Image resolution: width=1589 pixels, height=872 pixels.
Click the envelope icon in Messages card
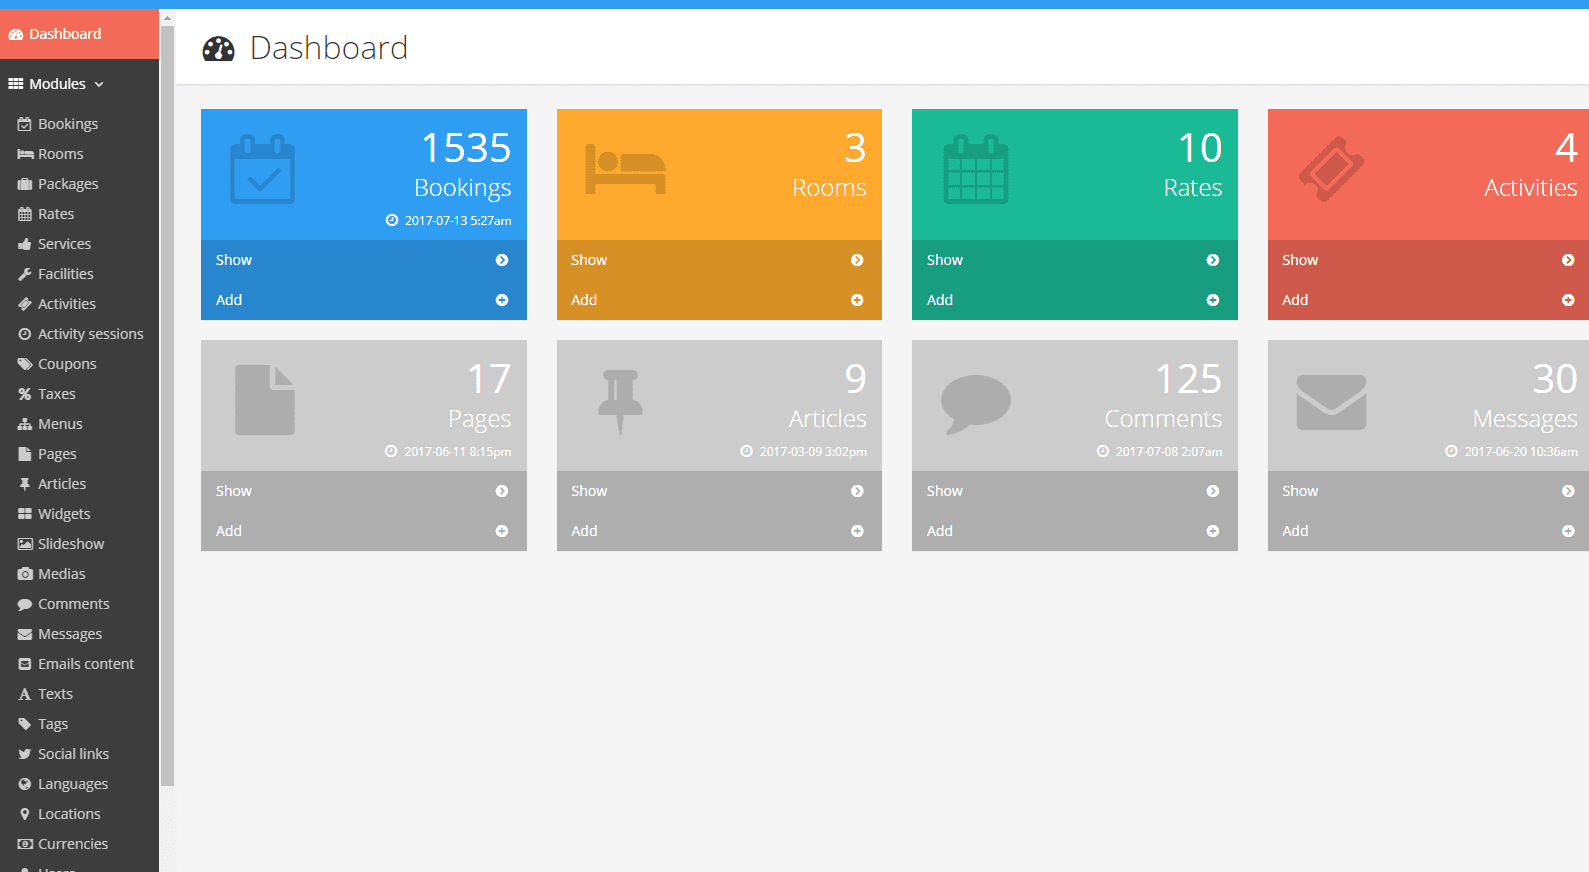click(1331, 402)
